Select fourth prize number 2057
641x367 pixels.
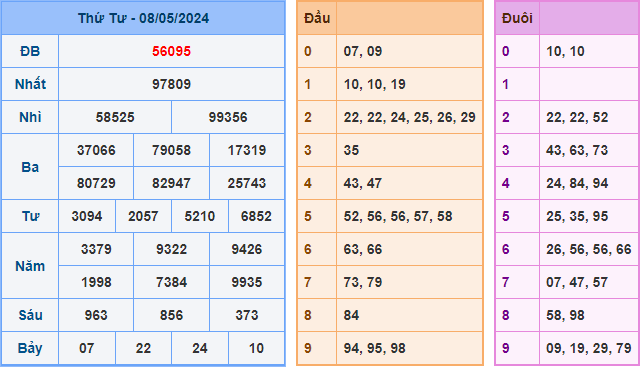point(143,216)
